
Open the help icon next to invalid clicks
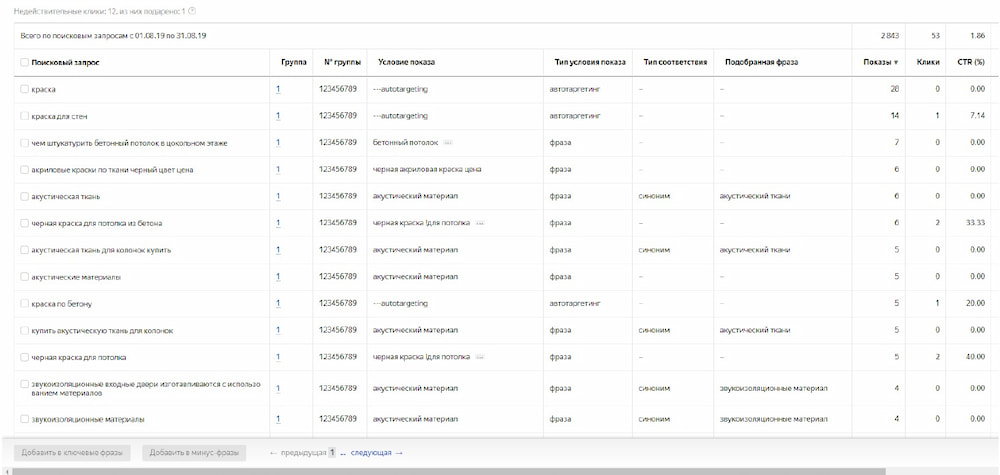(193, 11)
